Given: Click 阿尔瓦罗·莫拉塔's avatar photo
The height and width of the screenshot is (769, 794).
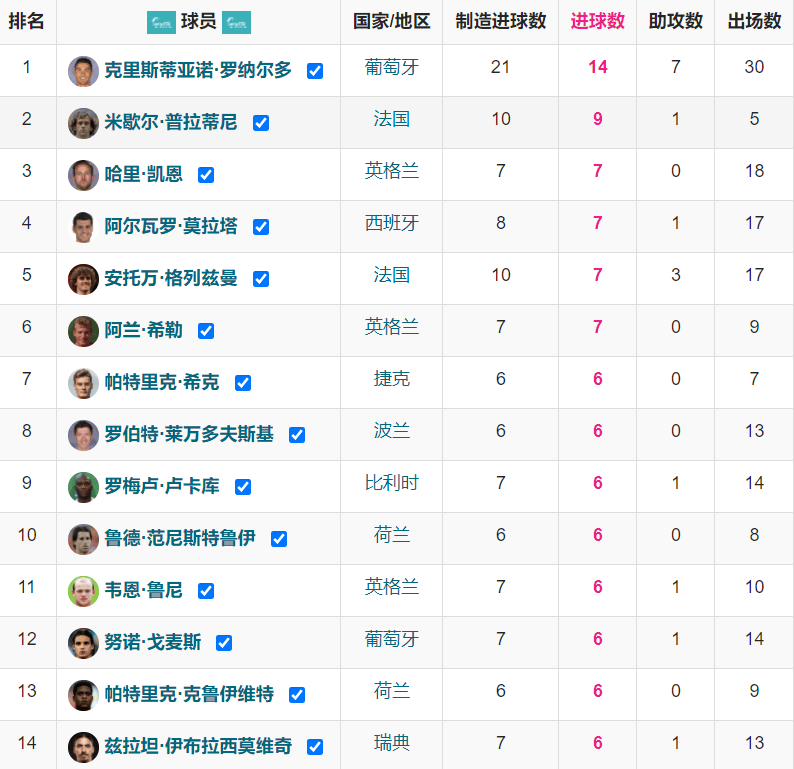Looking at the screenshot, I should [83, 227].
